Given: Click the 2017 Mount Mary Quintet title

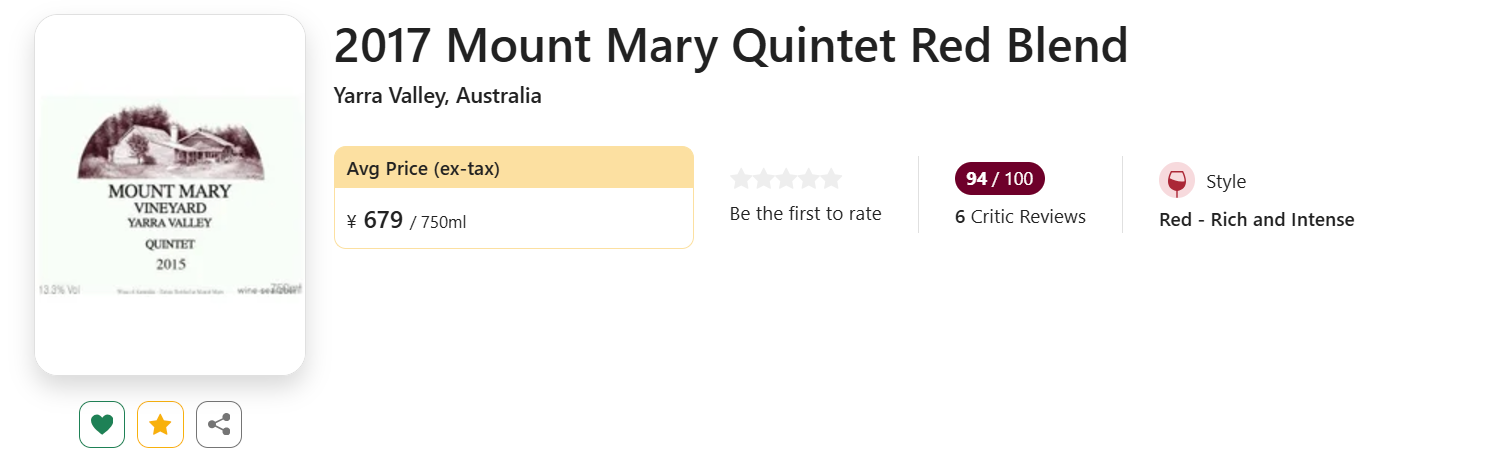Looking at the screenshot, I should tap(731, 45).
